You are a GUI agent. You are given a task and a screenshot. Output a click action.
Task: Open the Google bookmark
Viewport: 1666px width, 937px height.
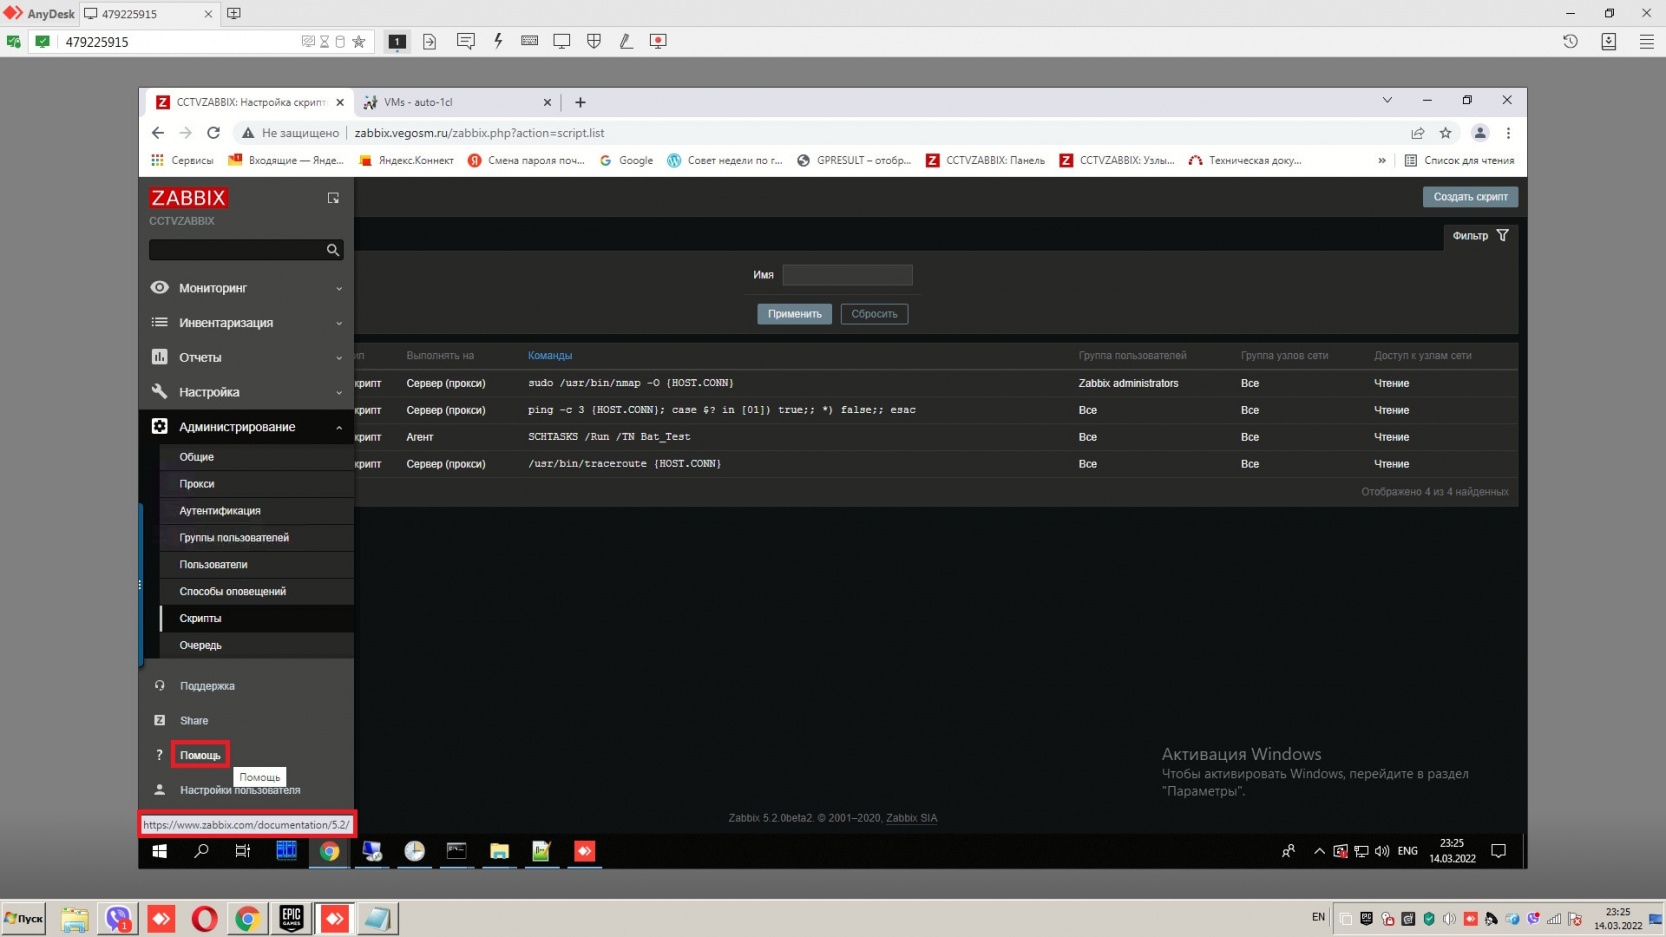tap(626, 160)
